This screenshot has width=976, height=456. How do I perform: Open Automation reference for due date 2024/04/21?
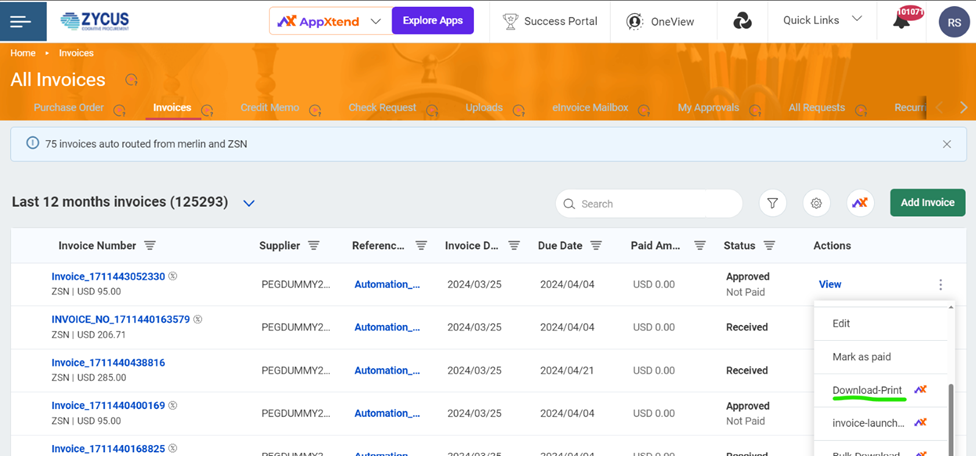tap(387, 370)
